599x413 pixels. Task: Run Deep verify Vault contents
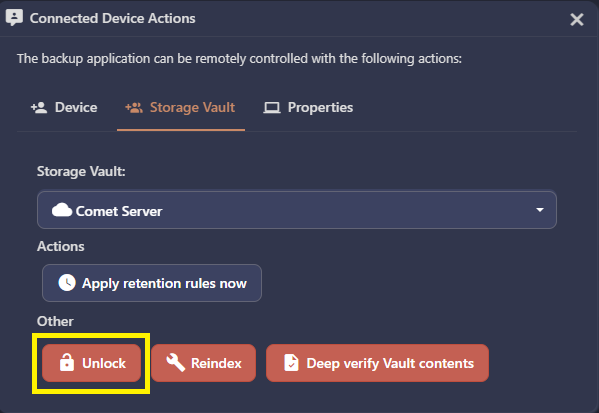tap(377, 363)
